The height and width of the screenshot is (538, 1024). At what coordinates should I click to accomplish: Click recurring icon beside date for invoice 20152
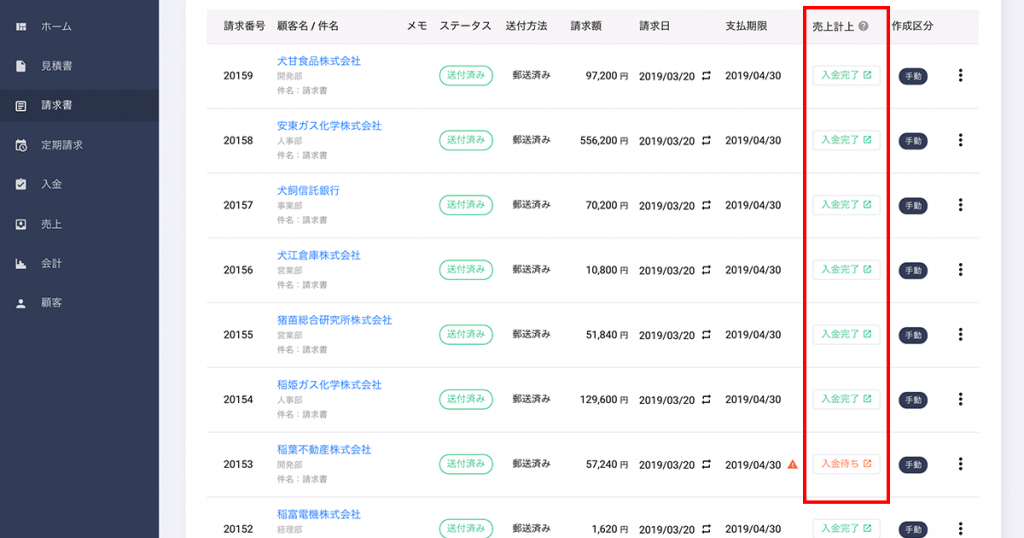(x=706, y=529)
